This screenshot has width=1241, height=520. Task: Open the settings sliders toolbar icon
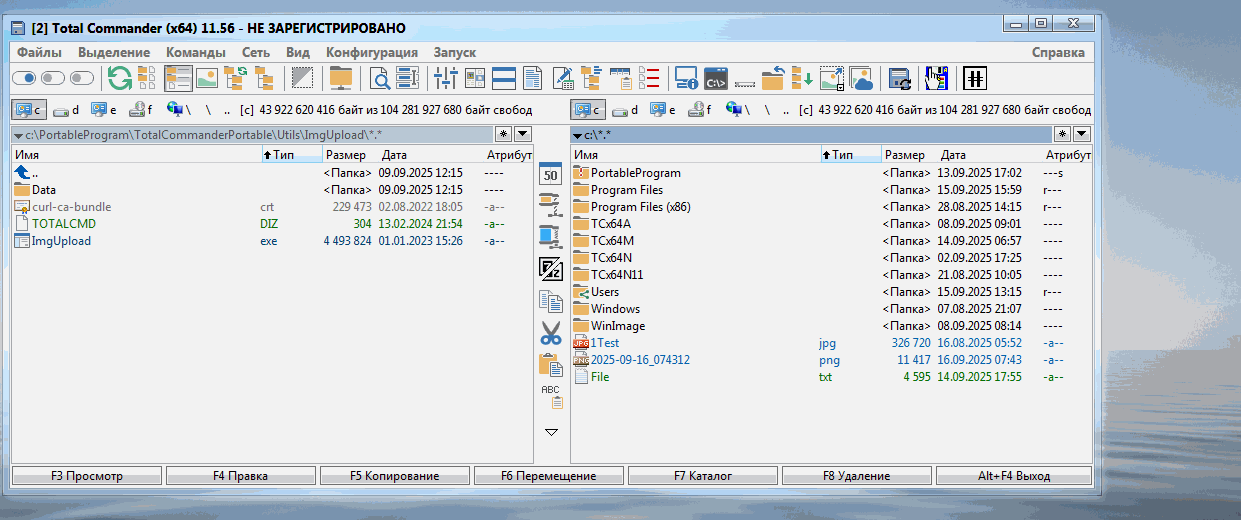[x=446, y=78]
